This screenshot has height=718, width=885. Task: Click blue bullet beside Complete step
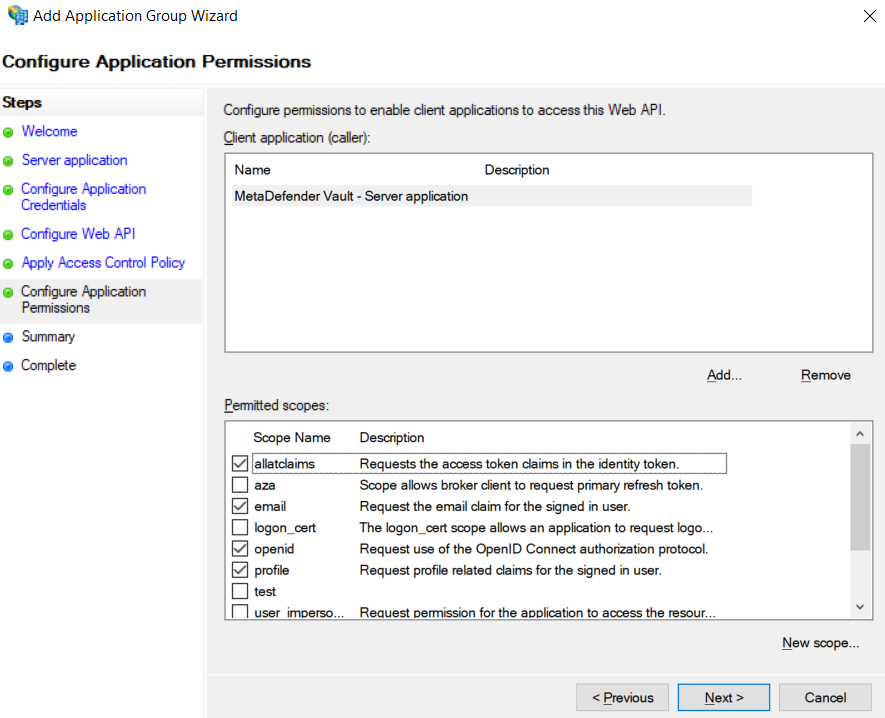coord(8,367)
